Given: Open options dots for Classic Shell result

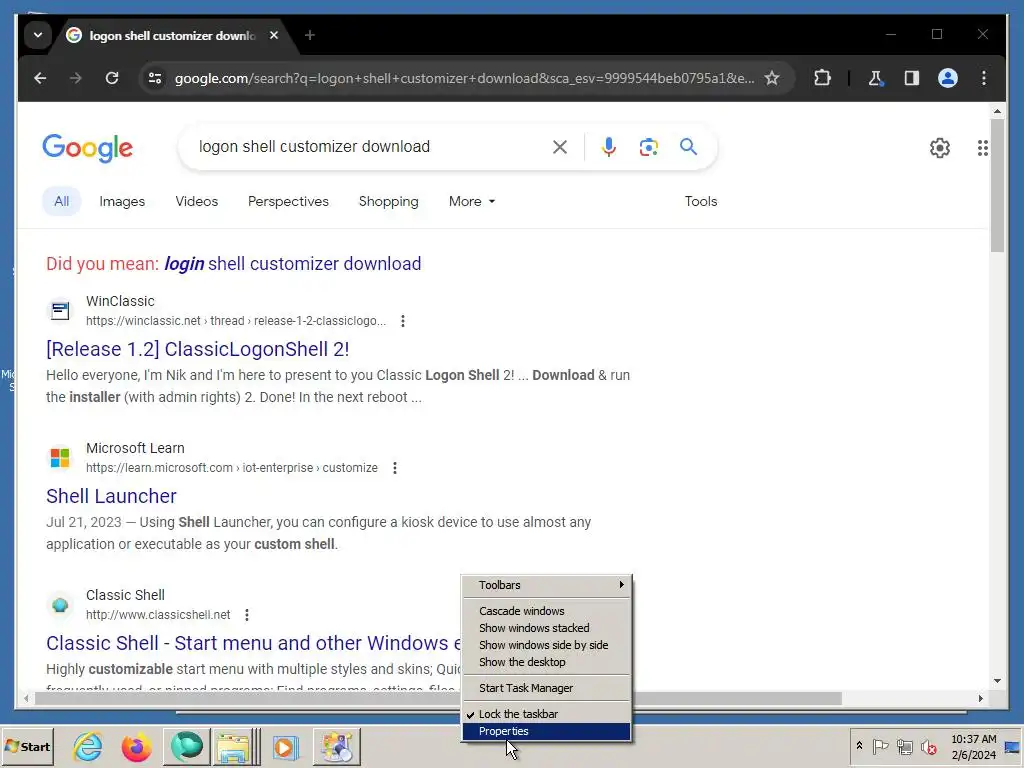Looking at the screenshot, I should pyautogui.click(x=247, y=615).
